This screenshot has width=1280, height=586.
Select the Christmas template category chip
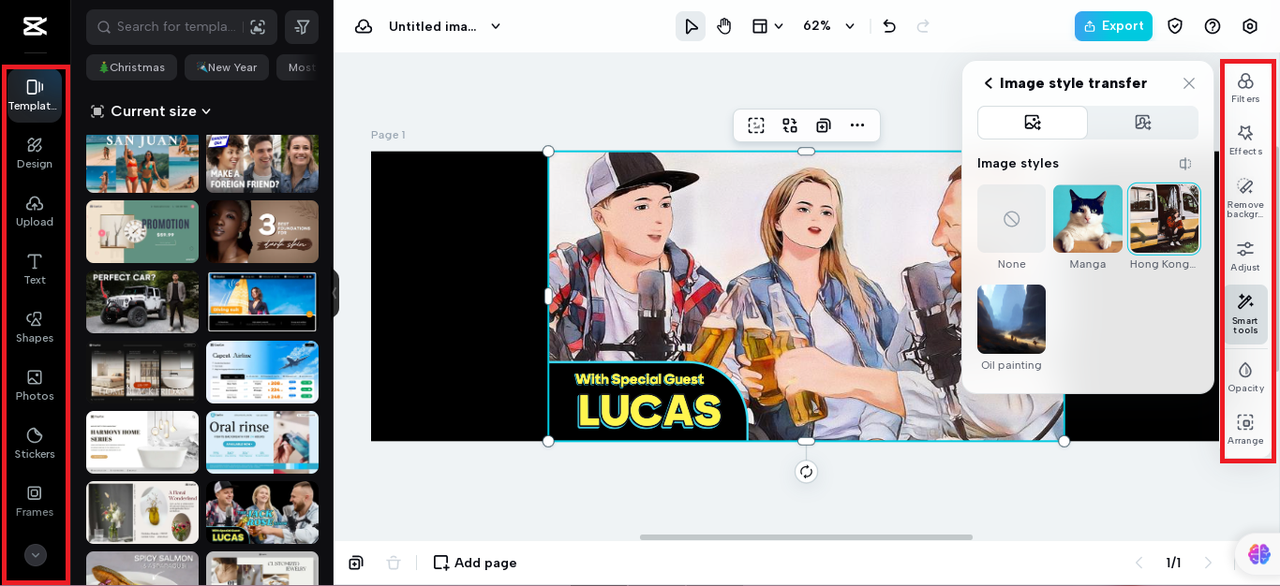(x=131, y=67)
